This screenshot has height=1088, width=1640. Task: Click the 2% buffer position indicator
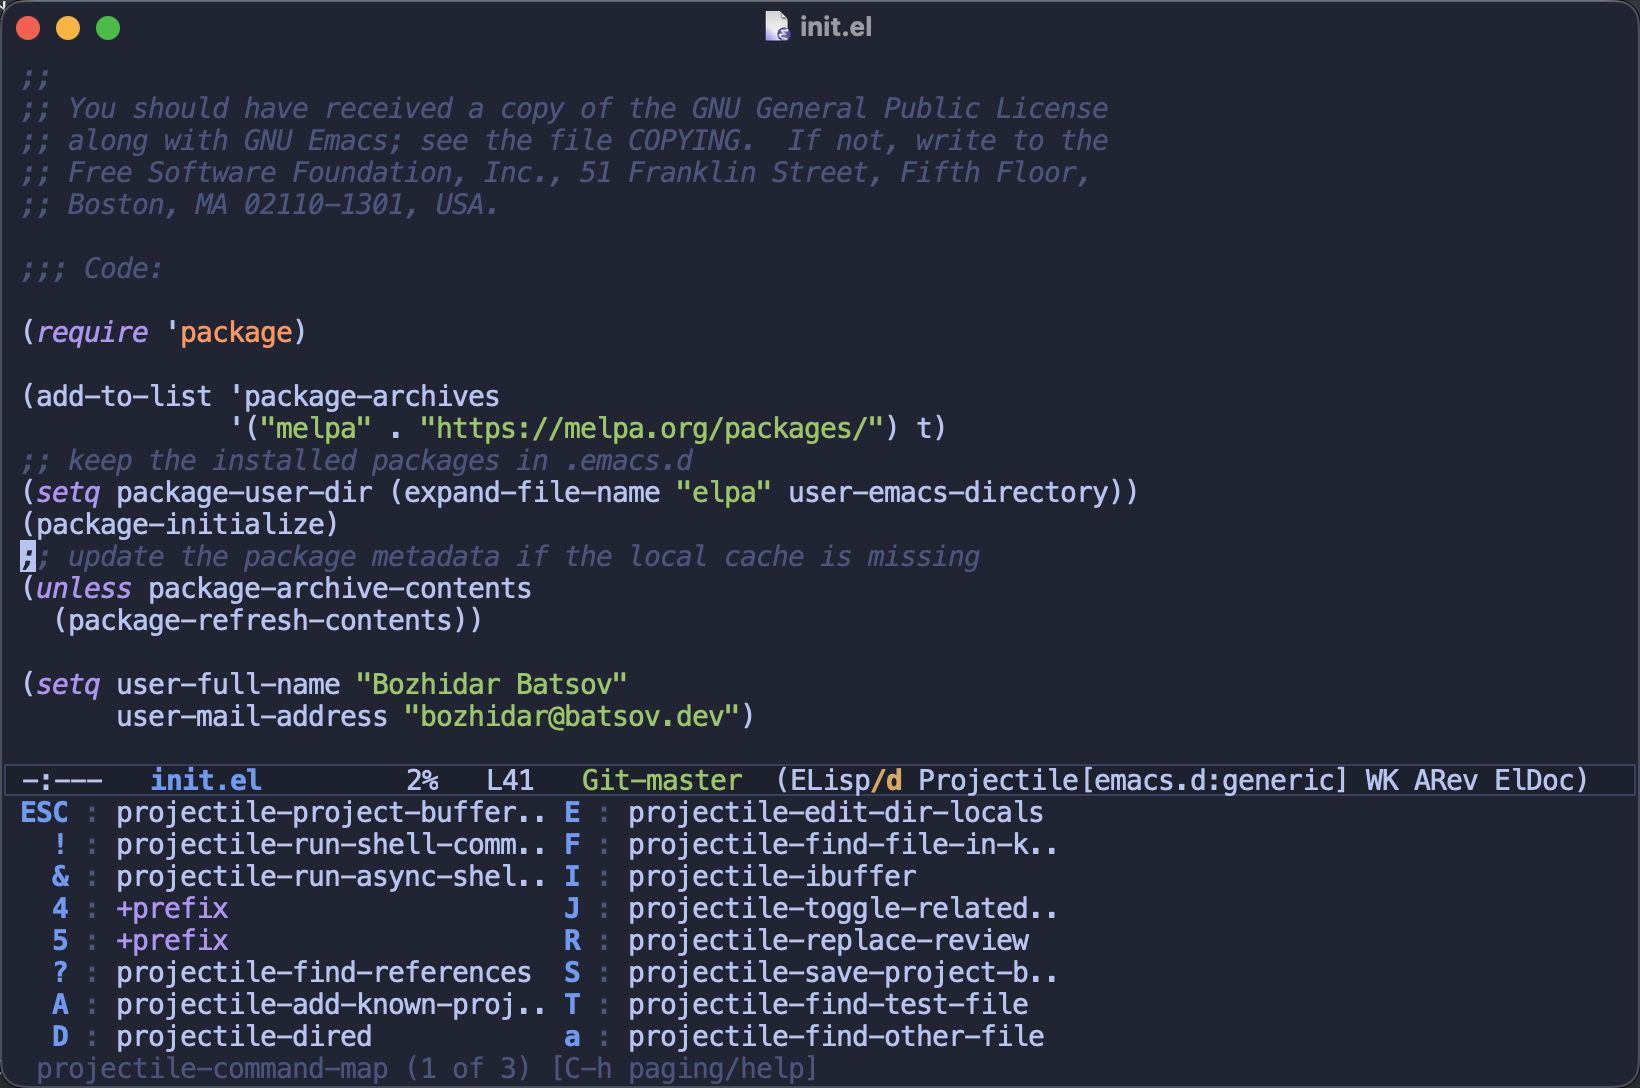pos(422,780)
